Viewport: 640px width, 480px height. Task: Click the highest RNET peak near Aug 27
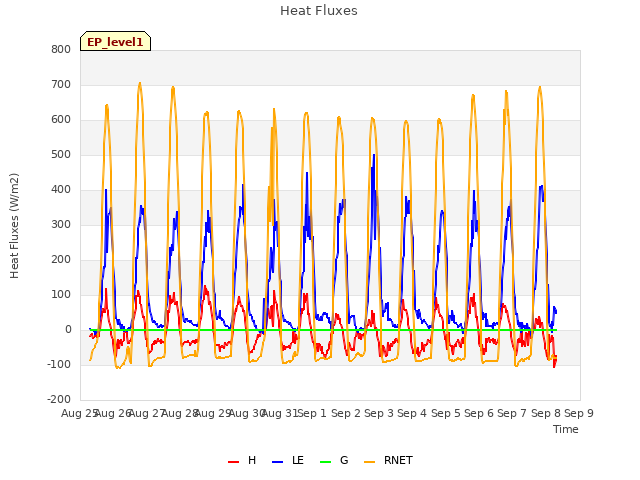[x=140, y=83]
